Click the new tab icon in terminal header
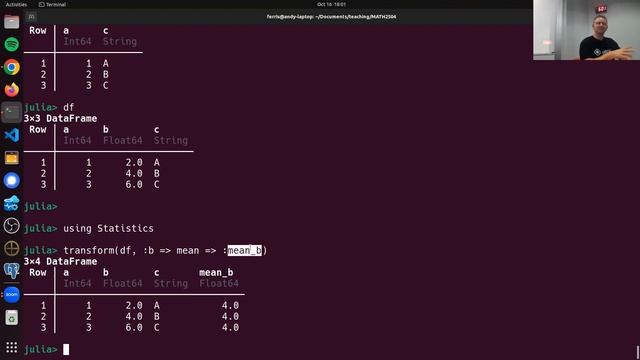640x360 pixels. [x=31, y=17]
